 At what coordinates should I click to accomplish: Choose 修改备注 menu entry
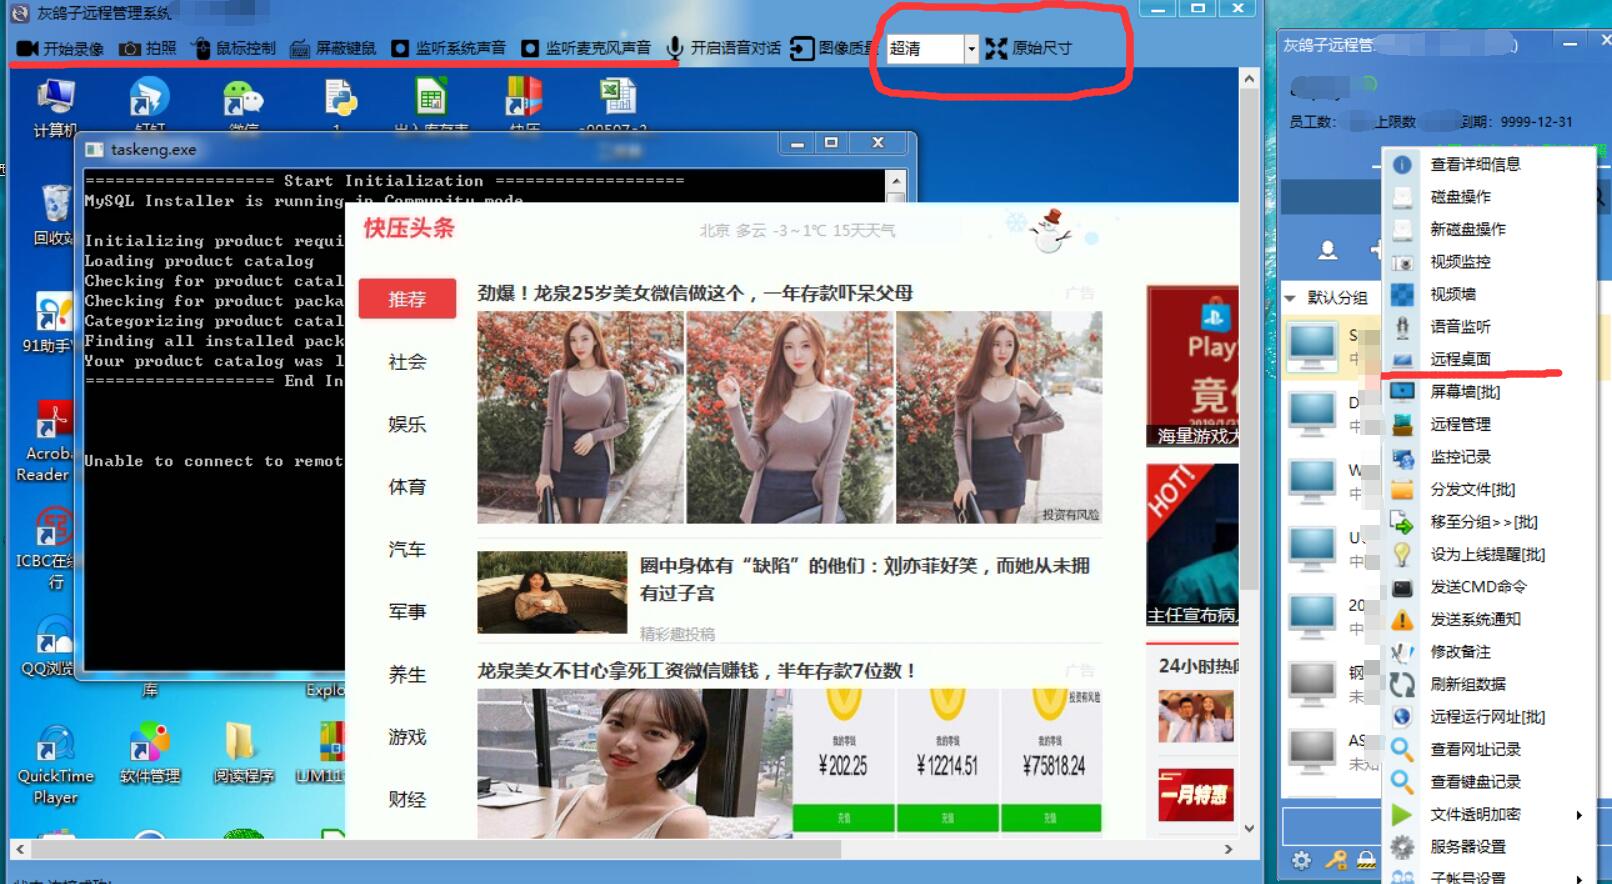tap(1460, 652)
